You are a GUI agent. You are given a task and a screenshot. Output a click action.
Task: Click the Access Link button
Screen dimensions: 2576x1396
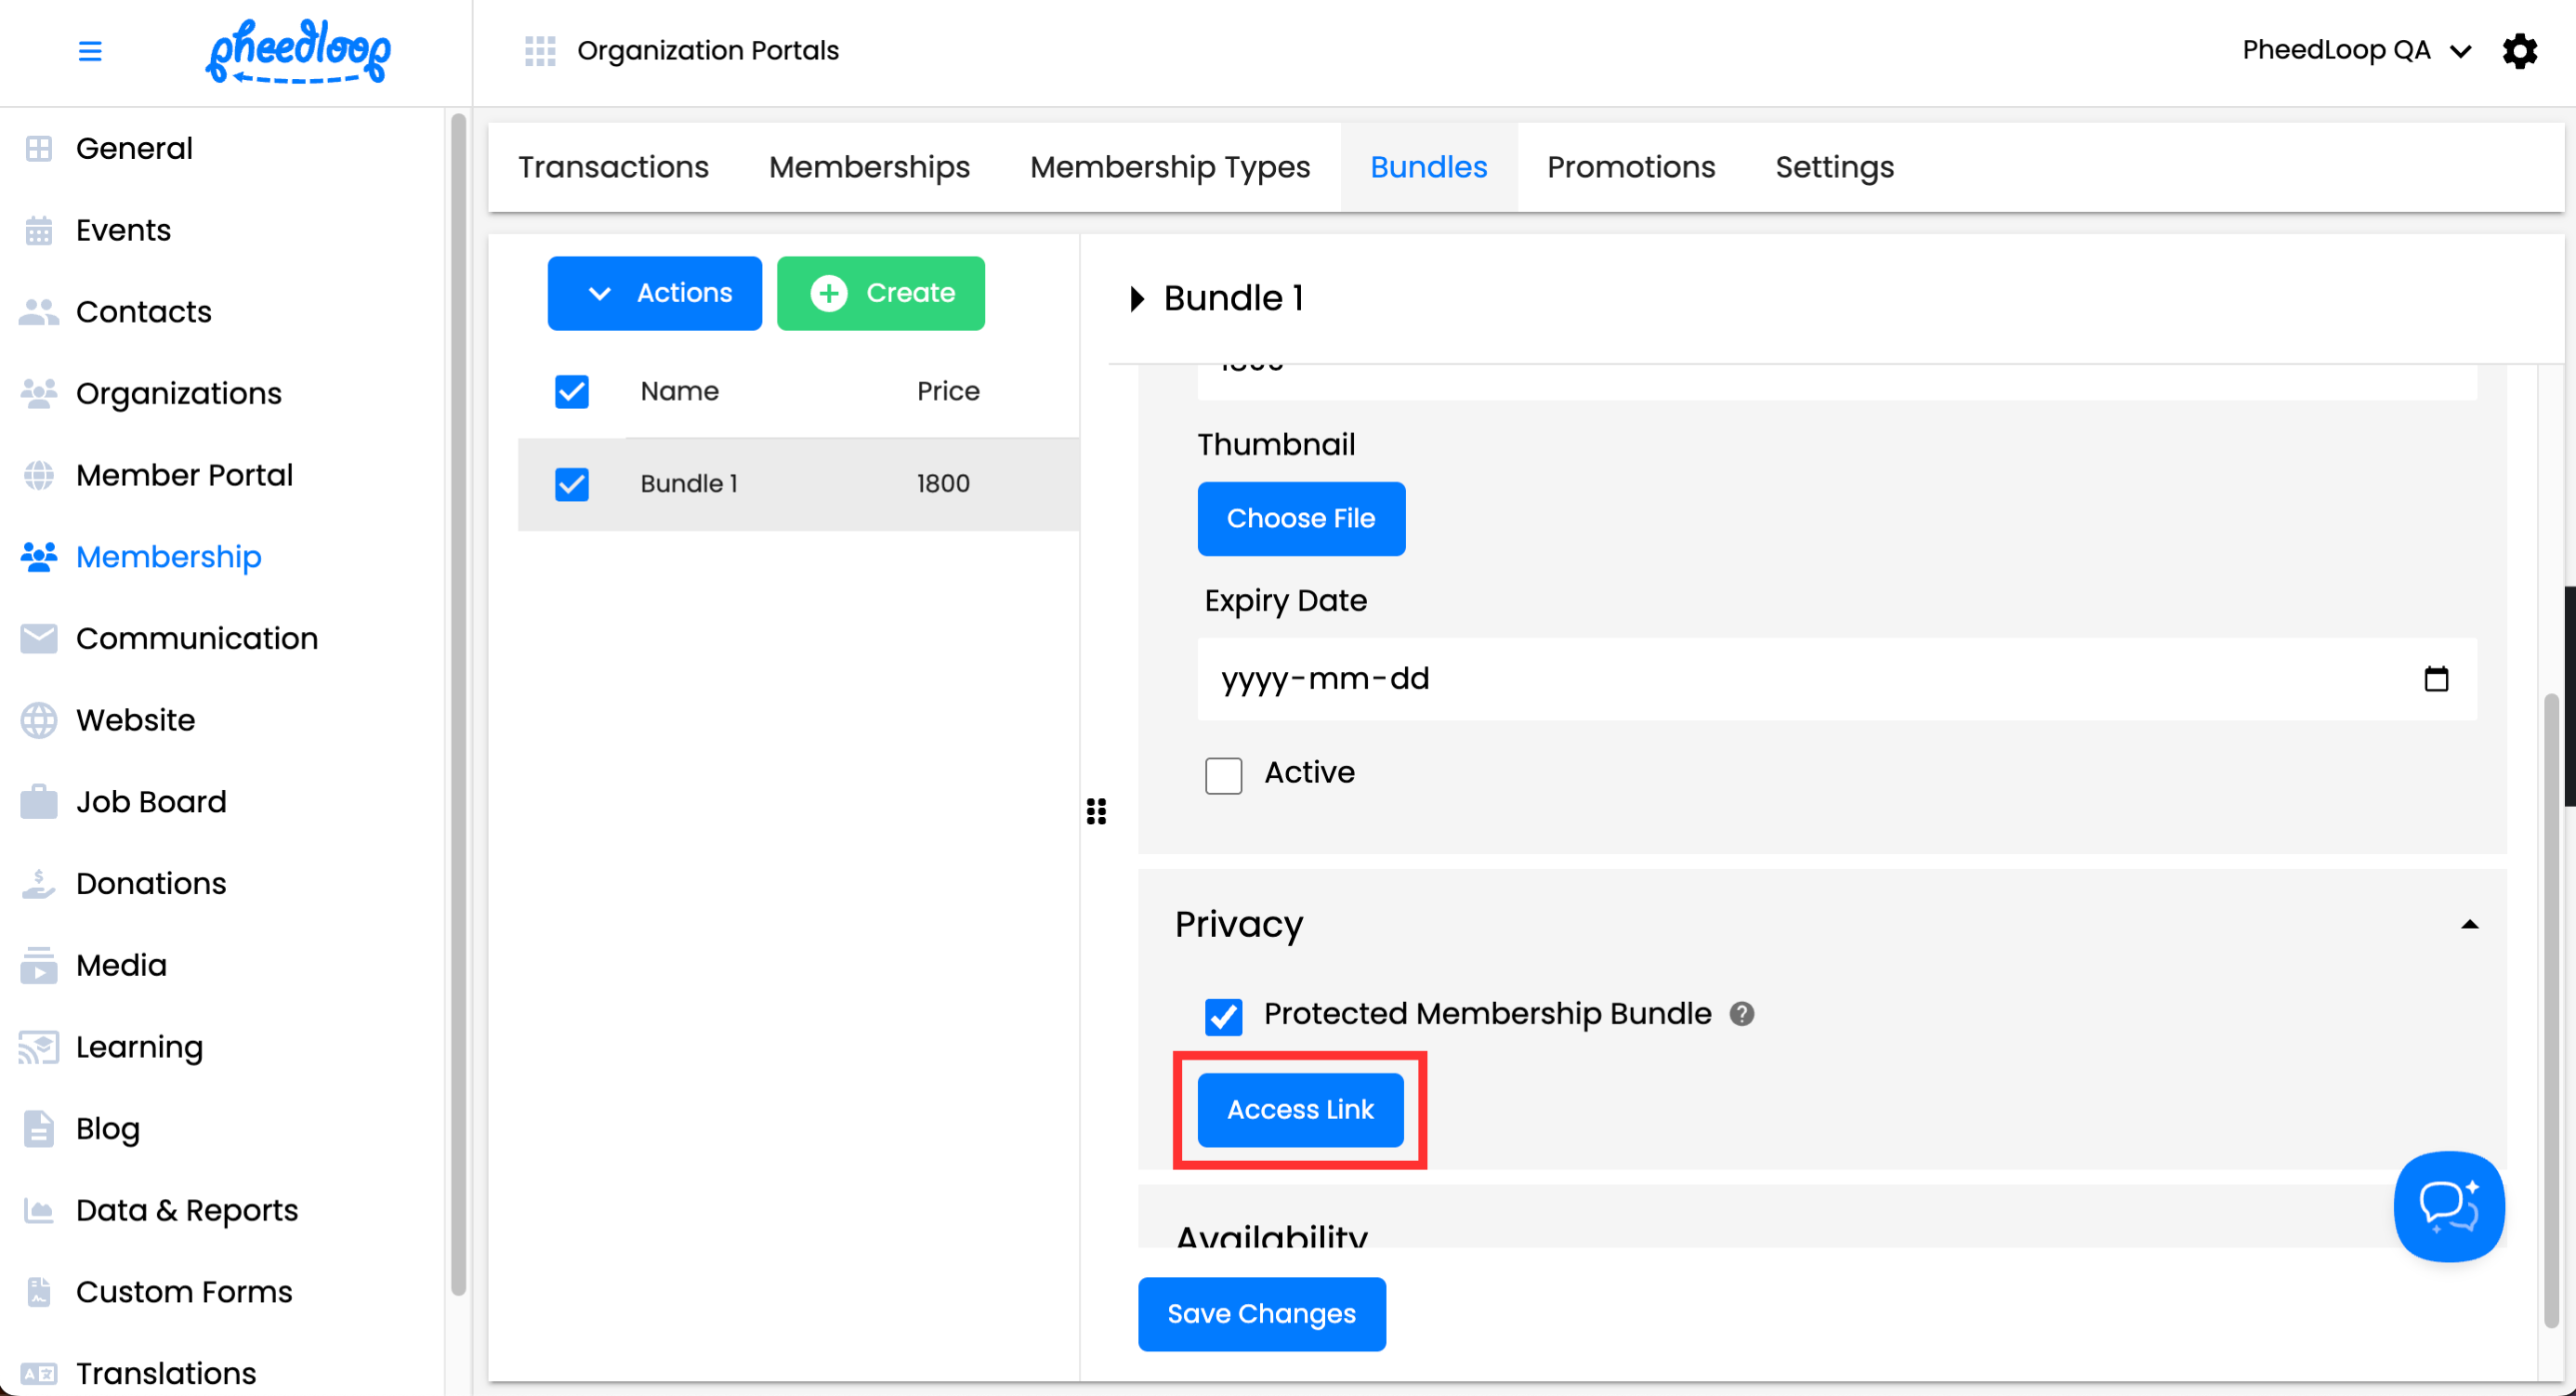pos(1299,1110)
